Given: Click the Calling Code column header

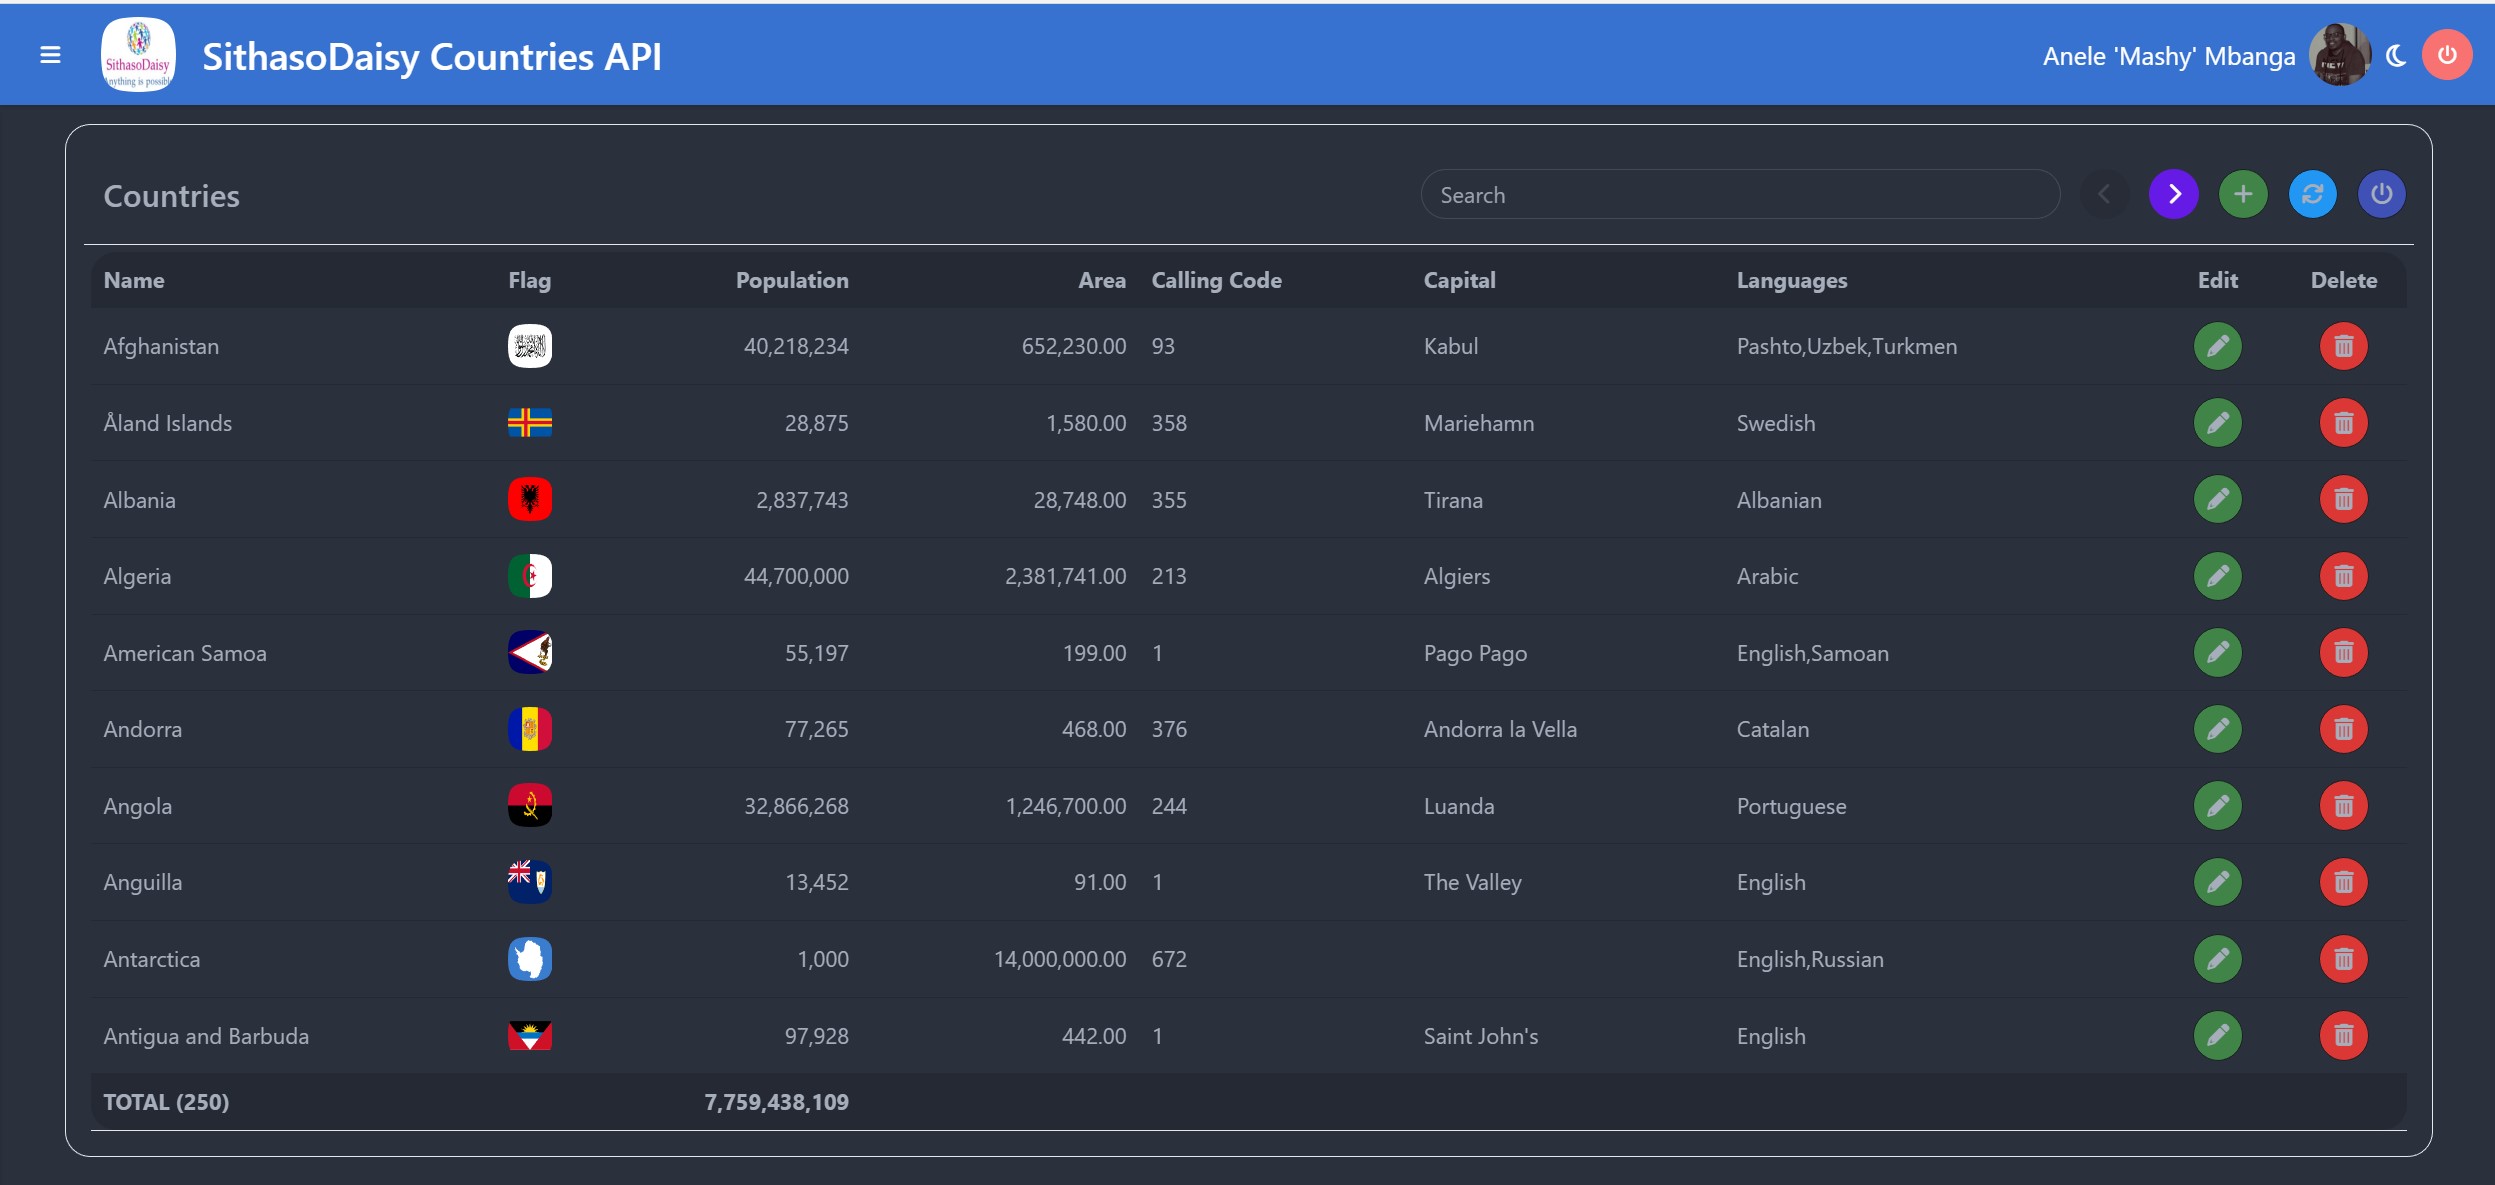Looking at the screenshot, I should [1216, 281].
